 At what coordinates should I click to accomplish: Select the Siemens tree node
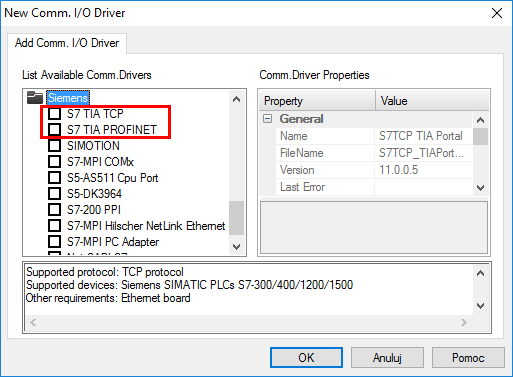[68, 98]
